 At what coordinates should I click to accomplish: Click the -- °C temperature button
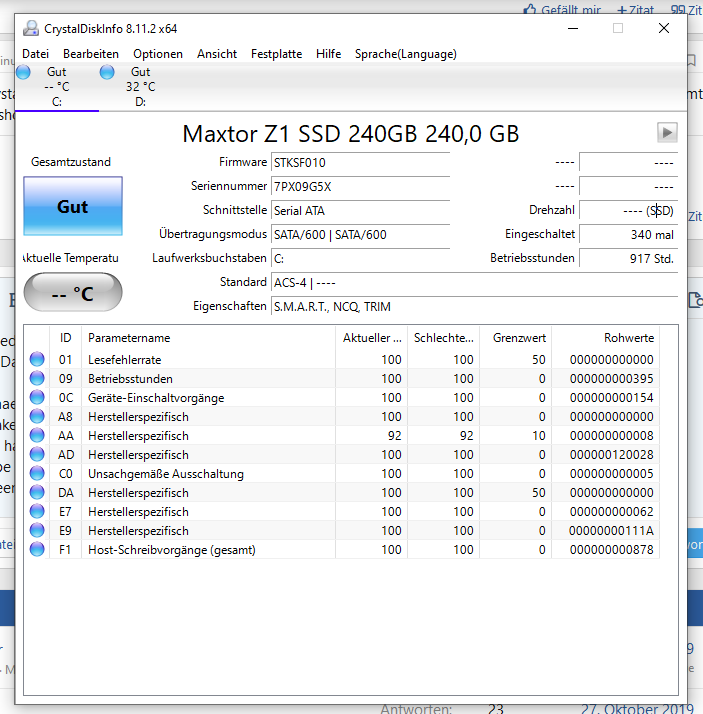coord(73,292)
